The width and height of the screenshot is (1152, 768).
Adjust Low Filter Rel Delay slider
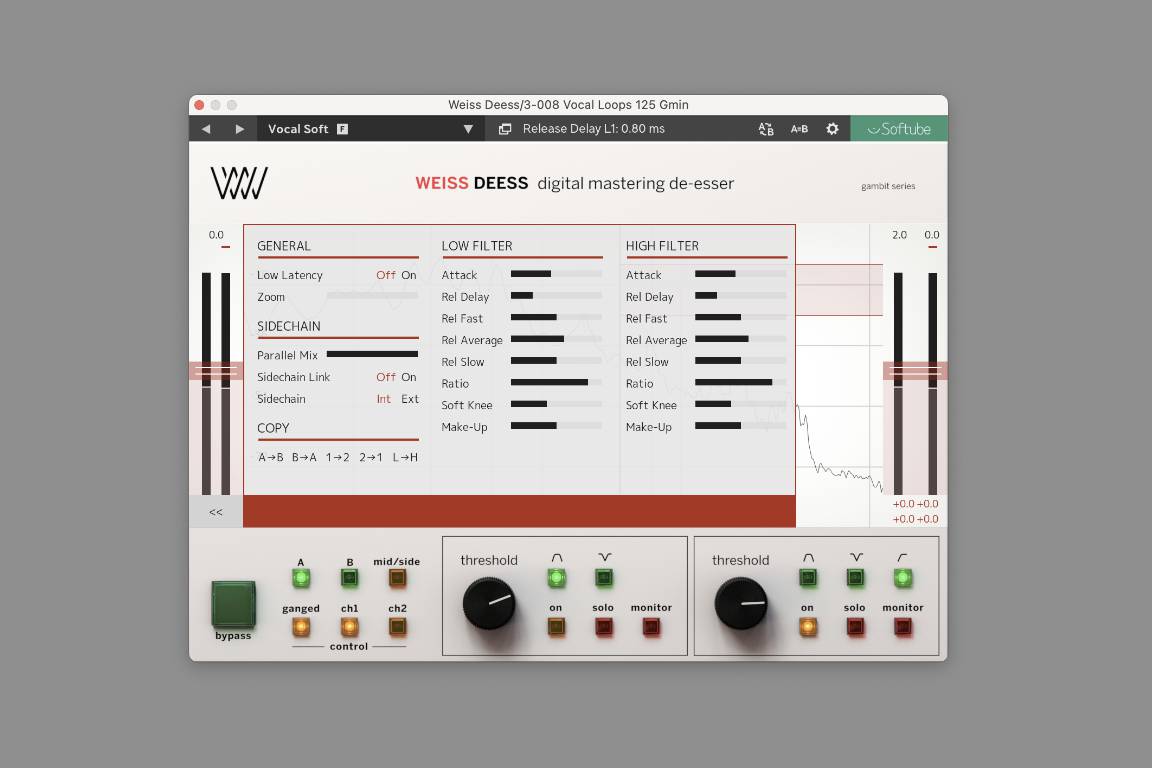[556, 295]
